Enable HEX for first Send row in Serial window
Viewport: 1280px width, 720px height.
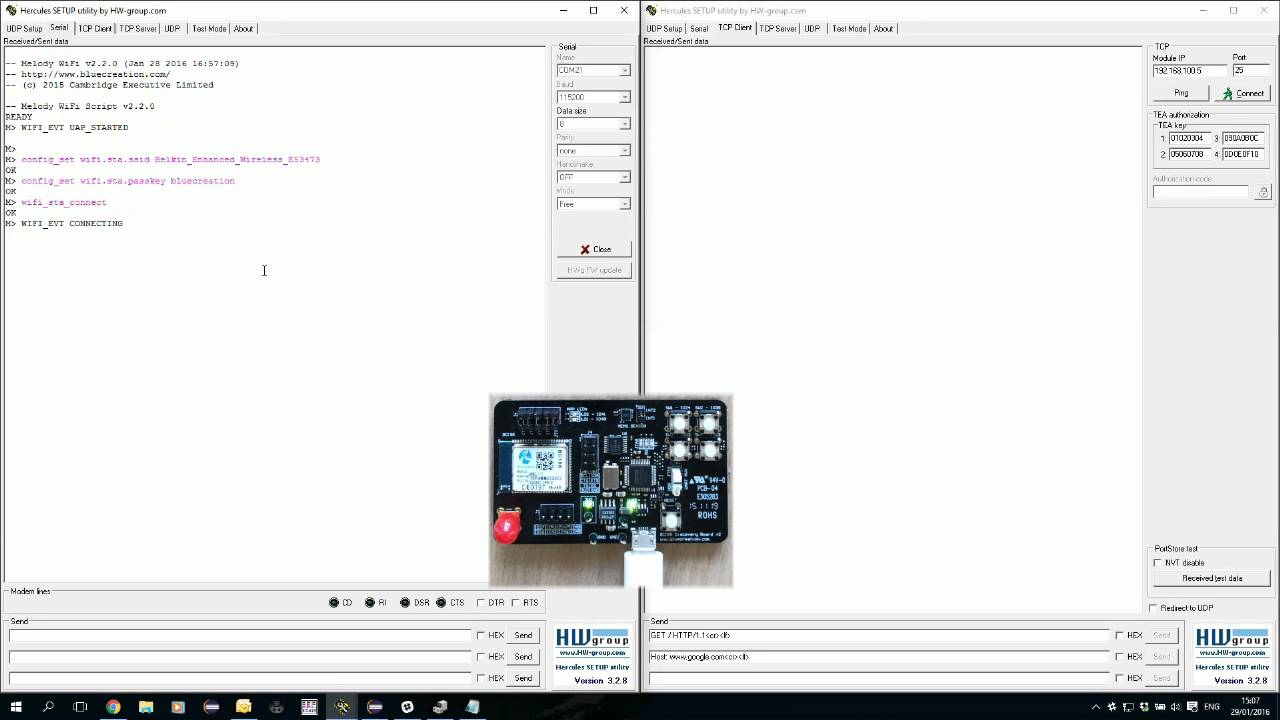point(481,635)
